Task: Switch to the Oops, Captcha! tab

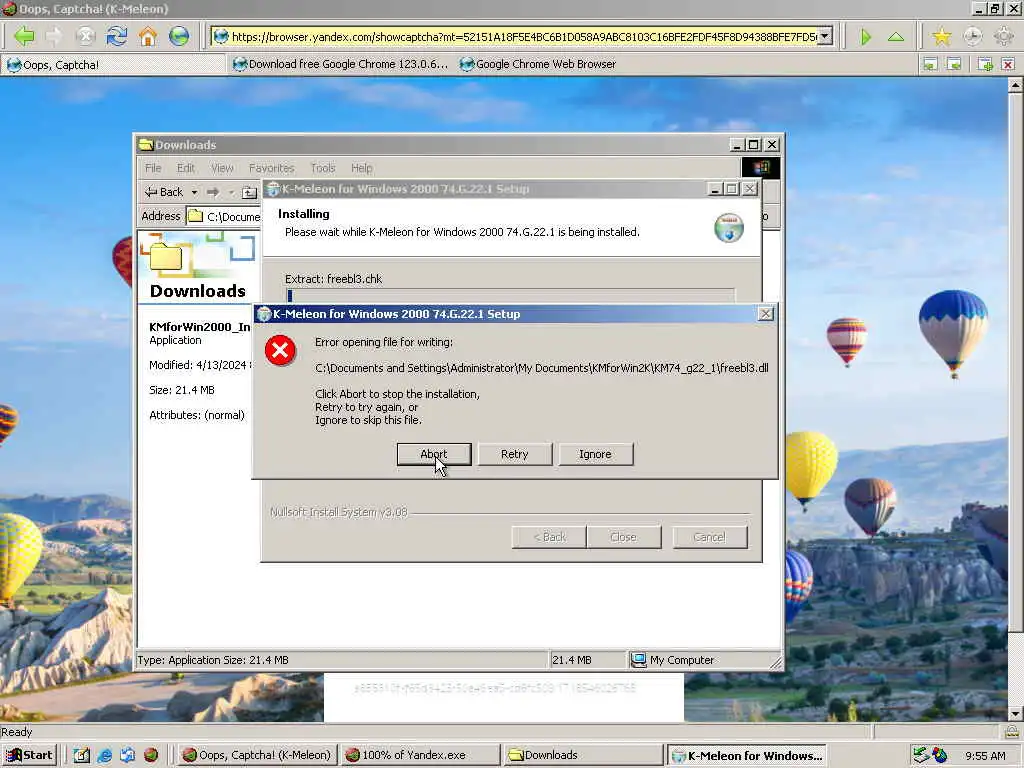Action: pyautogui.click(x=114, y=64)
